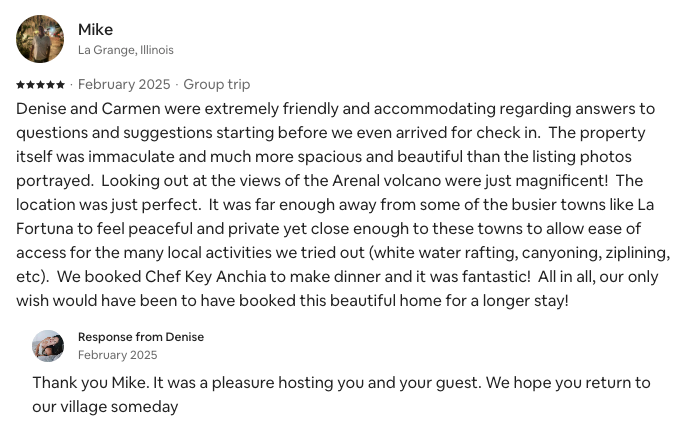
Task: Click the last star in the rating
Action: point(61,85)
